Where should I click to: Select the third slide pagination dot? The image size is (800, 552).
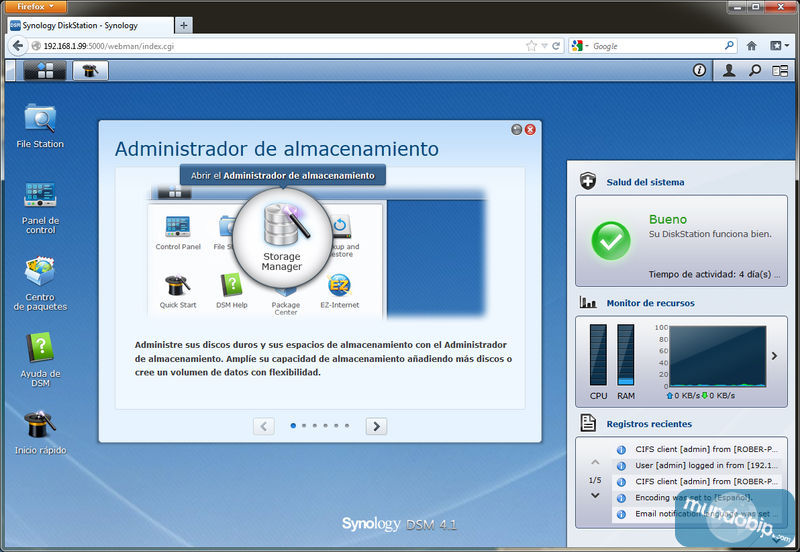(315, 425)
